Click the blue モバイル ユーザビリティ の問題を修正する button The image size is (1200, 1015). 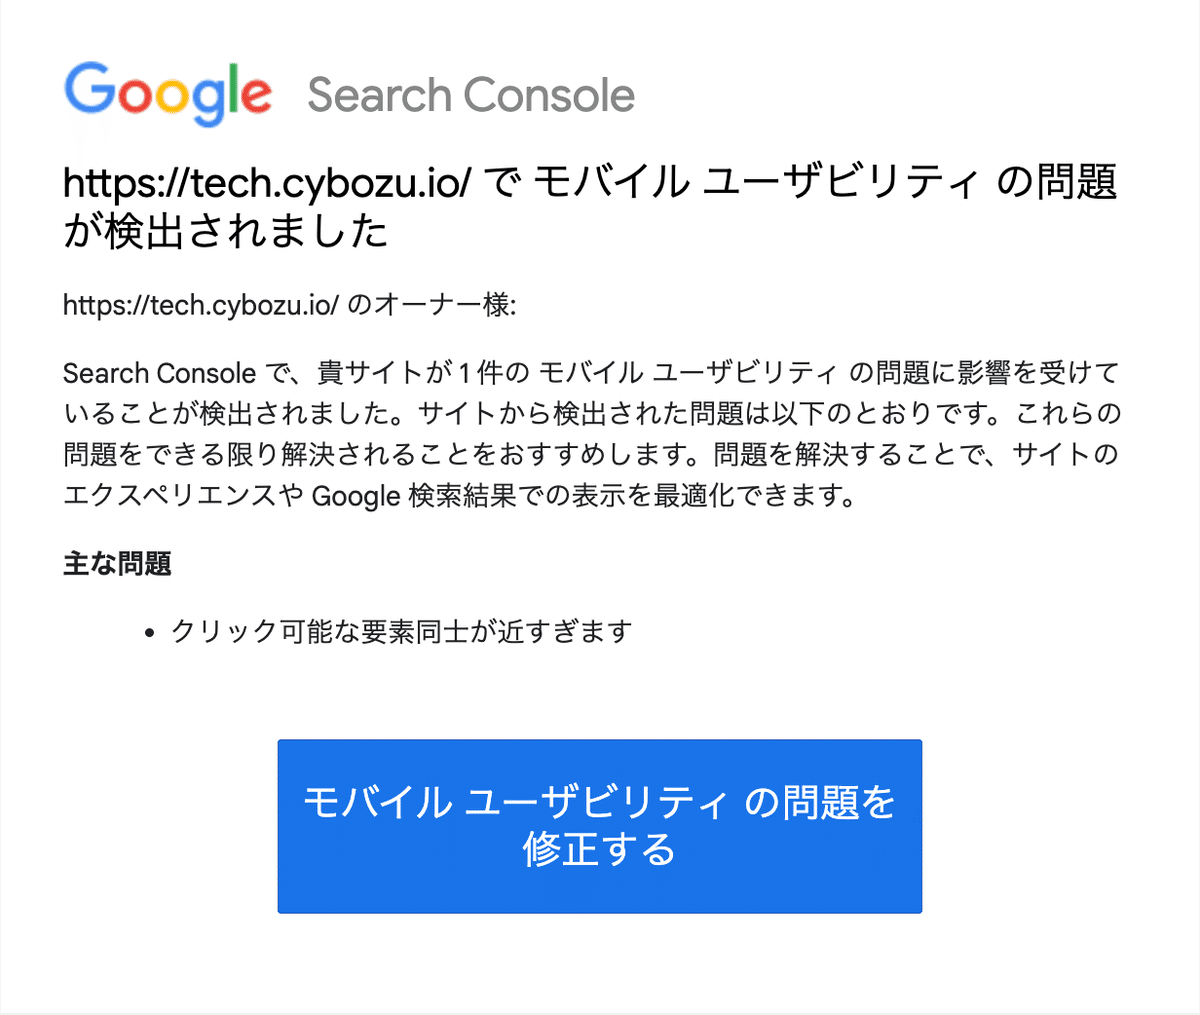coord(600,826)
